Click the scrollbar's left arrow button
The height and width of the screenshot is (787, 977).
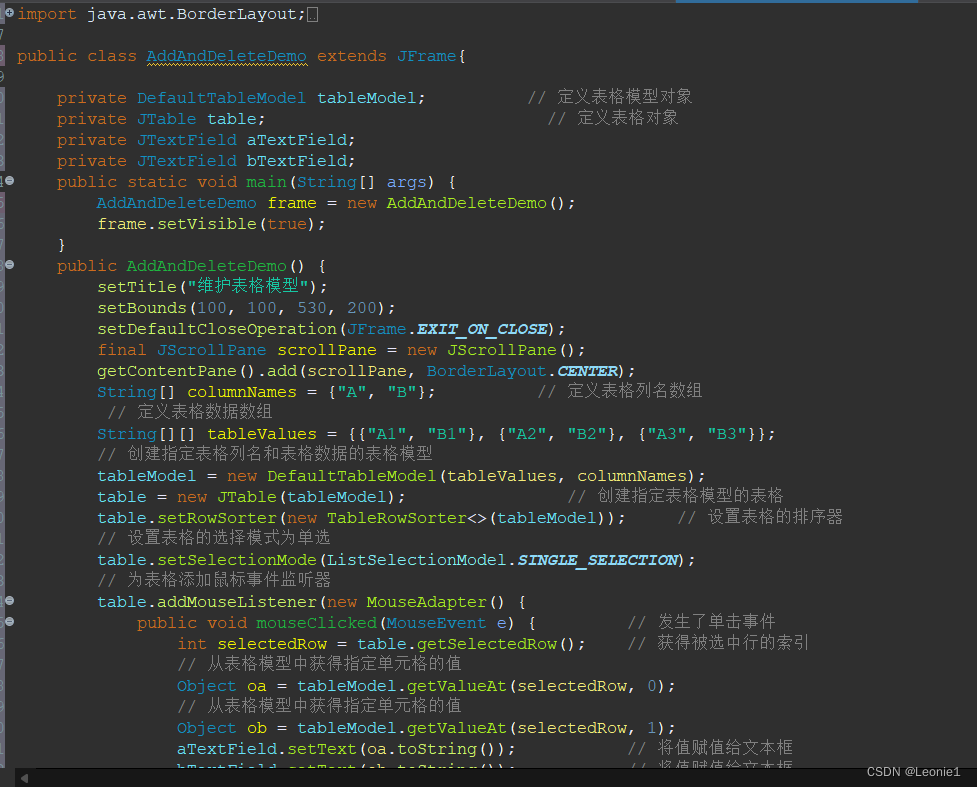point(24,777)
